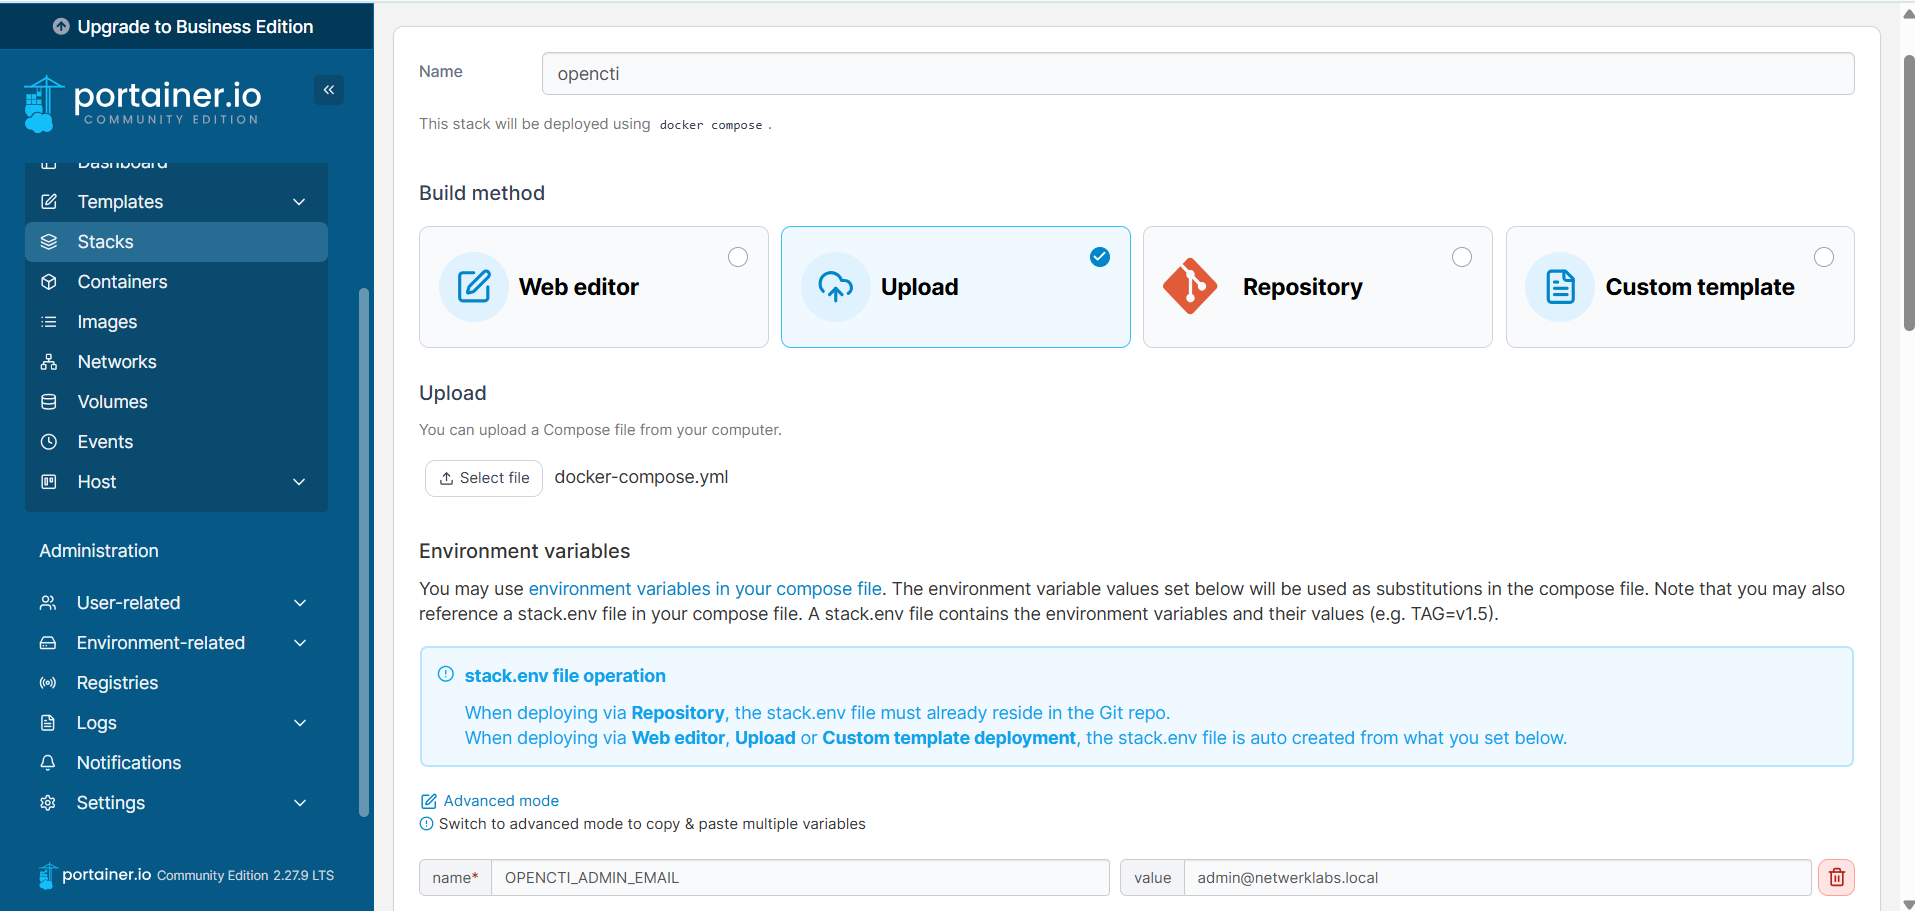The image size is (1915, 911).
Task: Expand the User-related chevron
Action: [300, 603]
